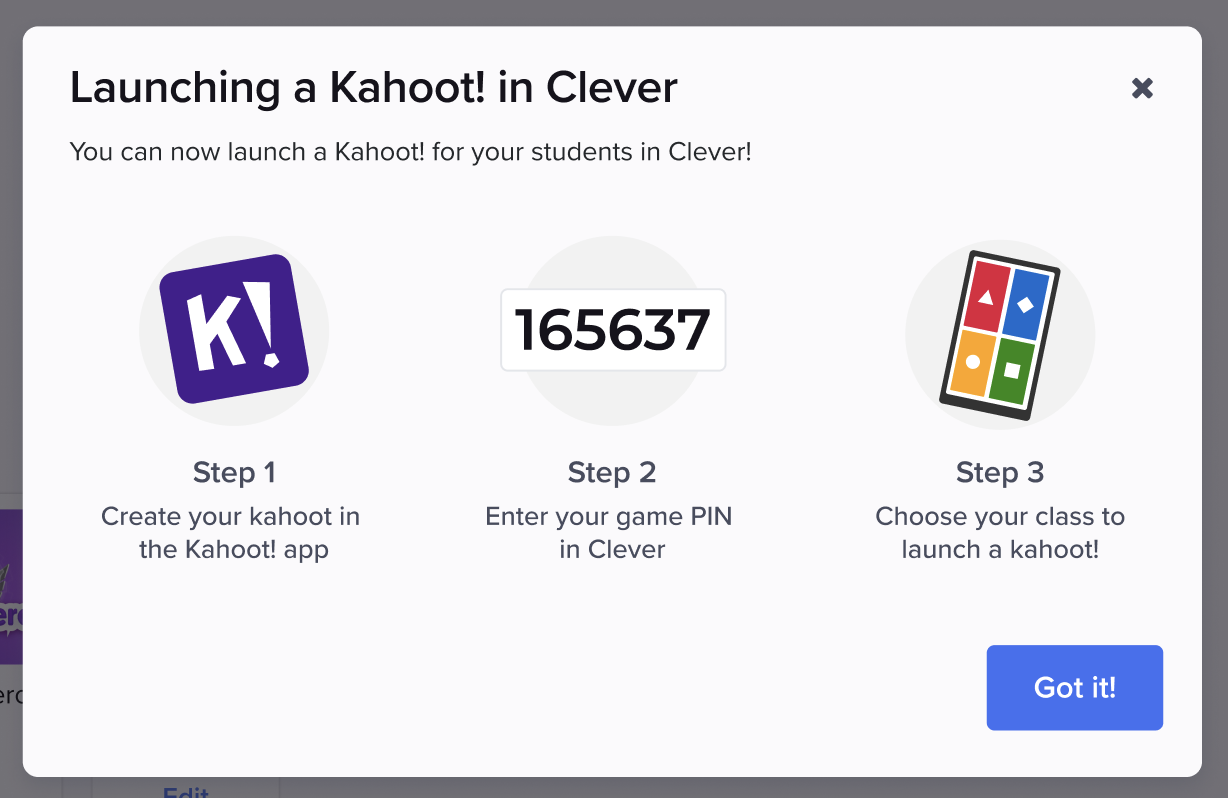Open the Edit link below the dialog
The height and width of the screenshot is (798, 1228).
pyautogui.click(x=184, y=793)
